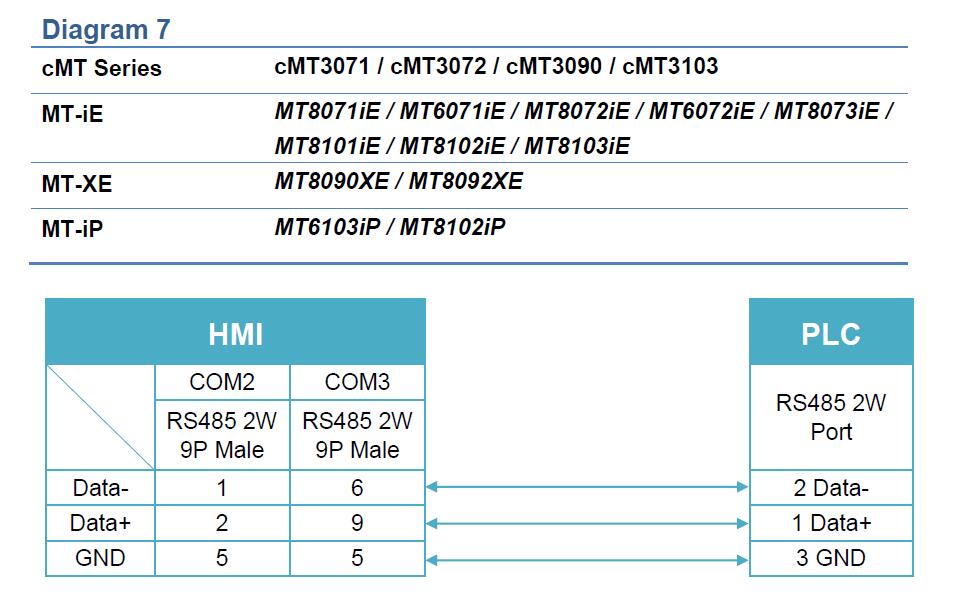This screenshot has width=968, height=602.
Task: Select the cMT Series row label
Action: click(x=101, y=69)
